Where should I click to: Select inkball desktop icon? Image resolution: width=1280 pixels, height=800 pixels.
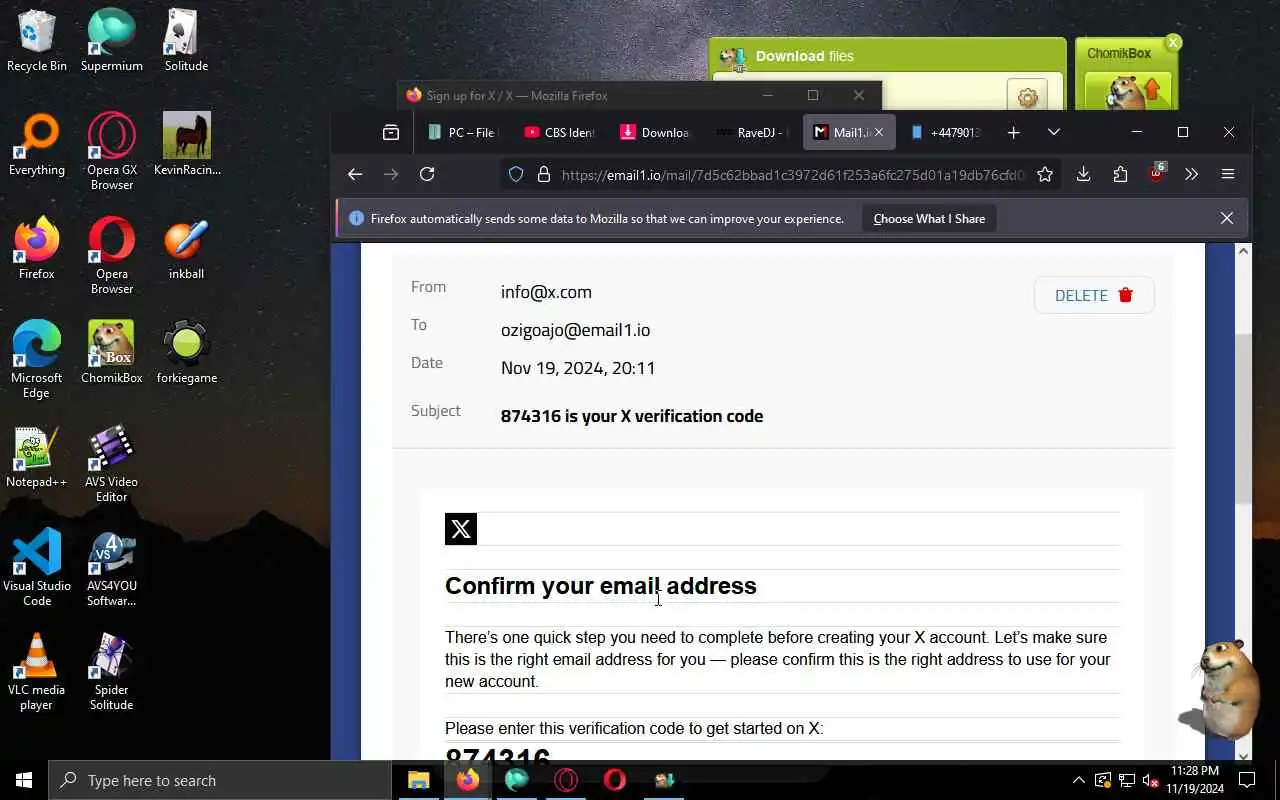[187, 250]
